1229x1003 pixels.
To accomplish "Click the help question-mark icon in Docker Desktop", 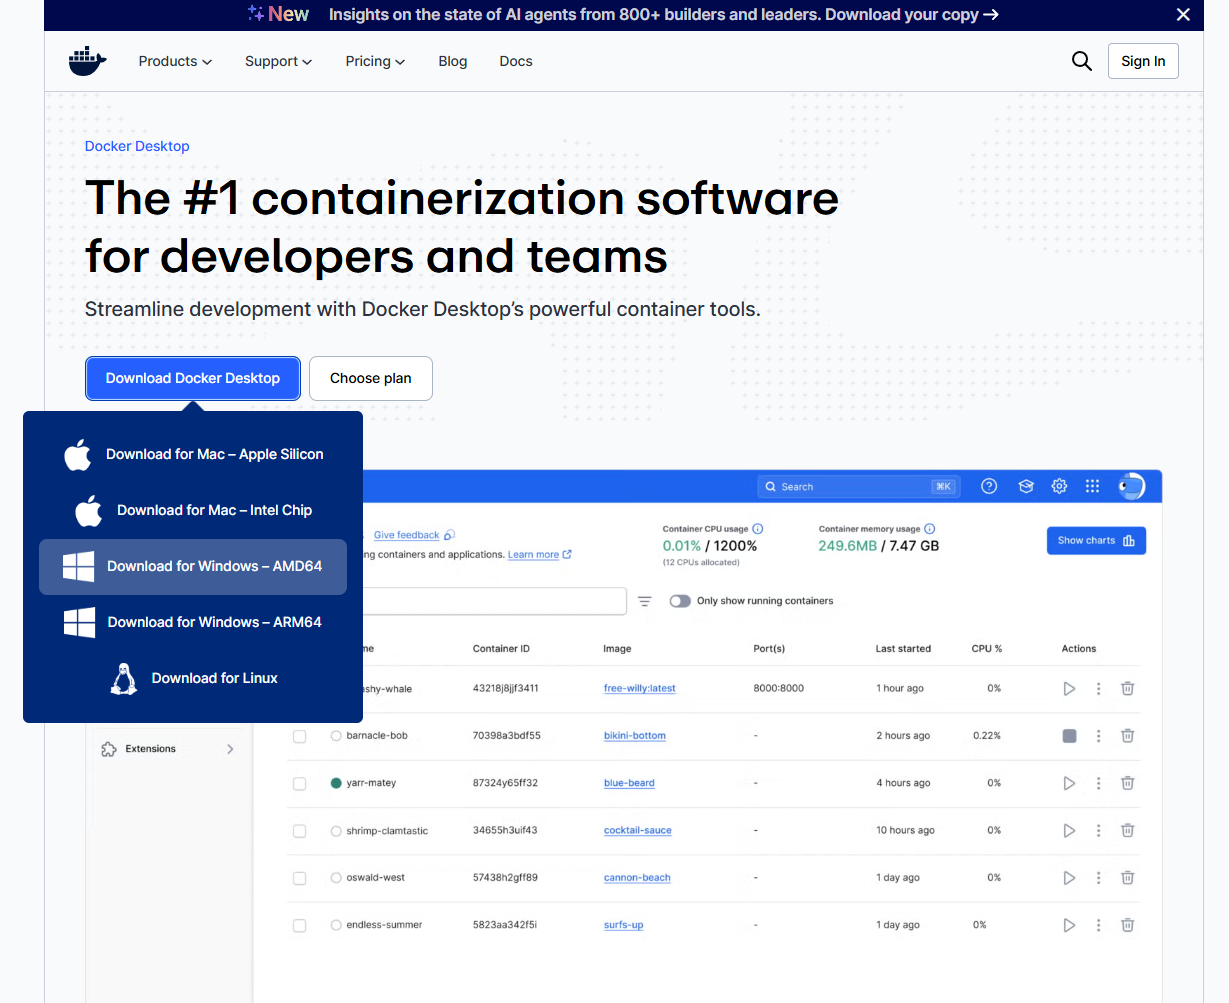I will (x=989, y=486).
